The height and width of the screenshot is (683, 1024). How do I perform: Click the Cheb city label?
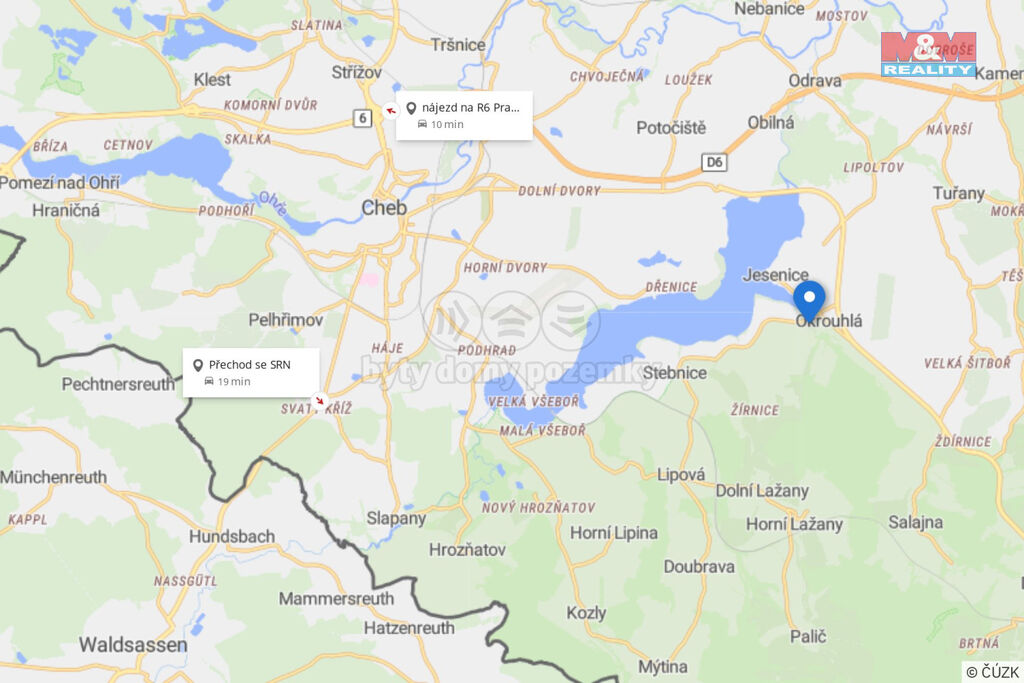(384, 208)
